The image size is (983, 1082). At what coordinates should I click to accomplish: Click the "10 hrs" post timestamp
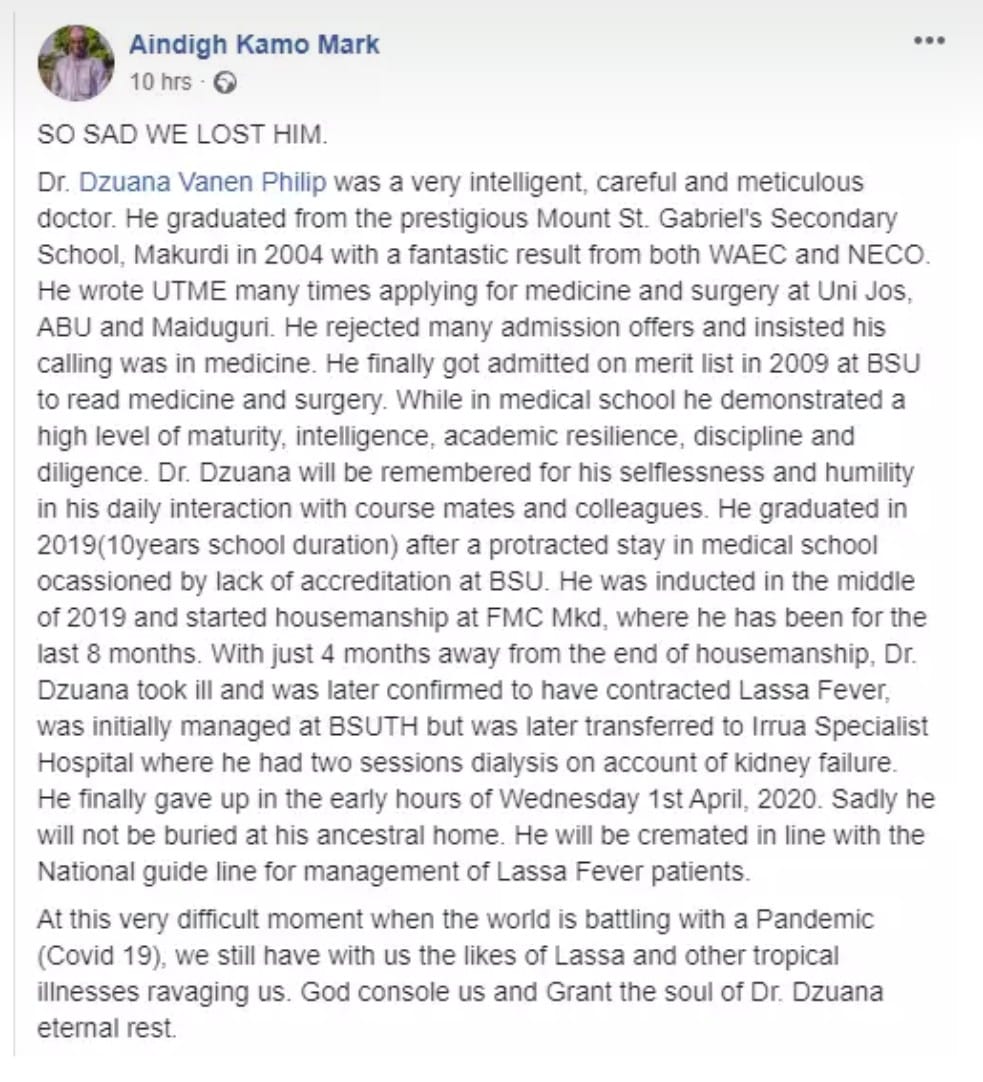click(x=160, y=82)
